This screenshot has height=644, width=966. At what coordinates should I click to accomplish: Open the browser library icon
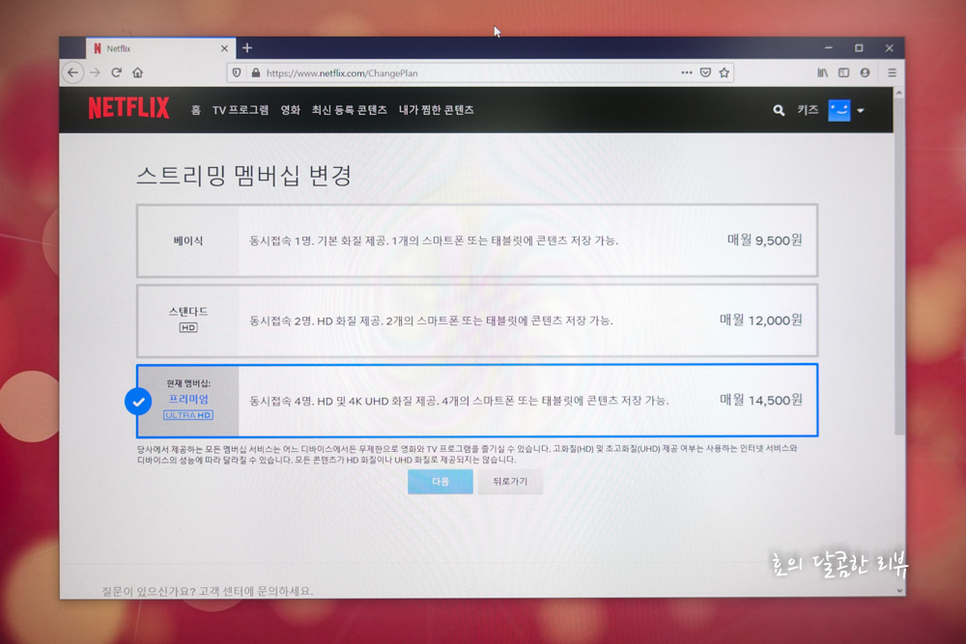822,73
